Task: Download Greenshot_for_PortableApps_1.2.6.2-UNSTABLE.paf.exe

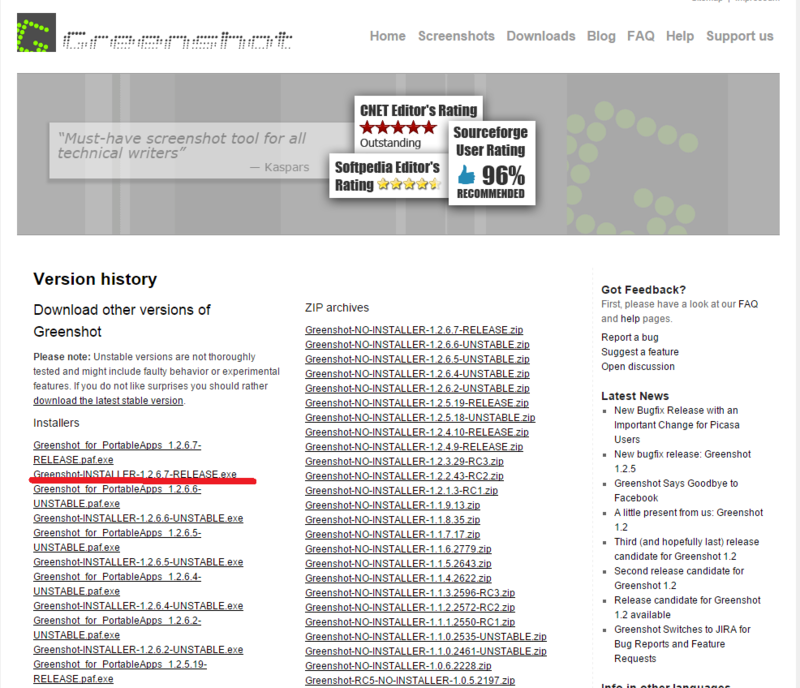Action: 117,628
